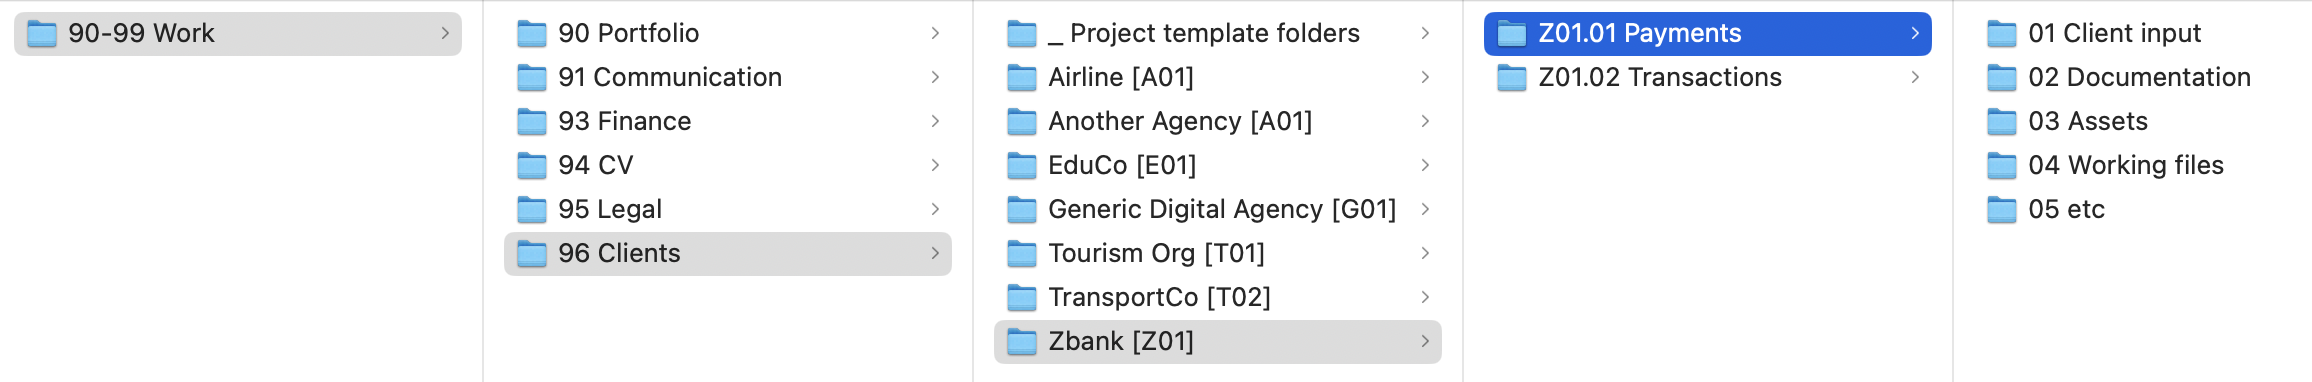Click the Airline [A01] folder icon
This screenshot has height=382, width=2312.
coord(1022,78)
